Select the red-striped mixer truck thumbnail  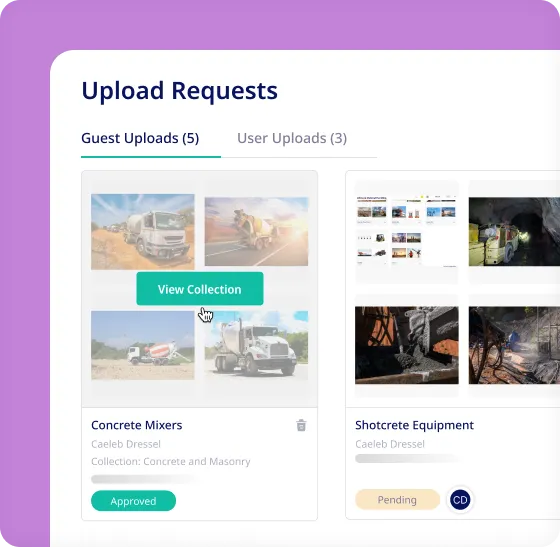pyautogui.click(x=143, y=345)
